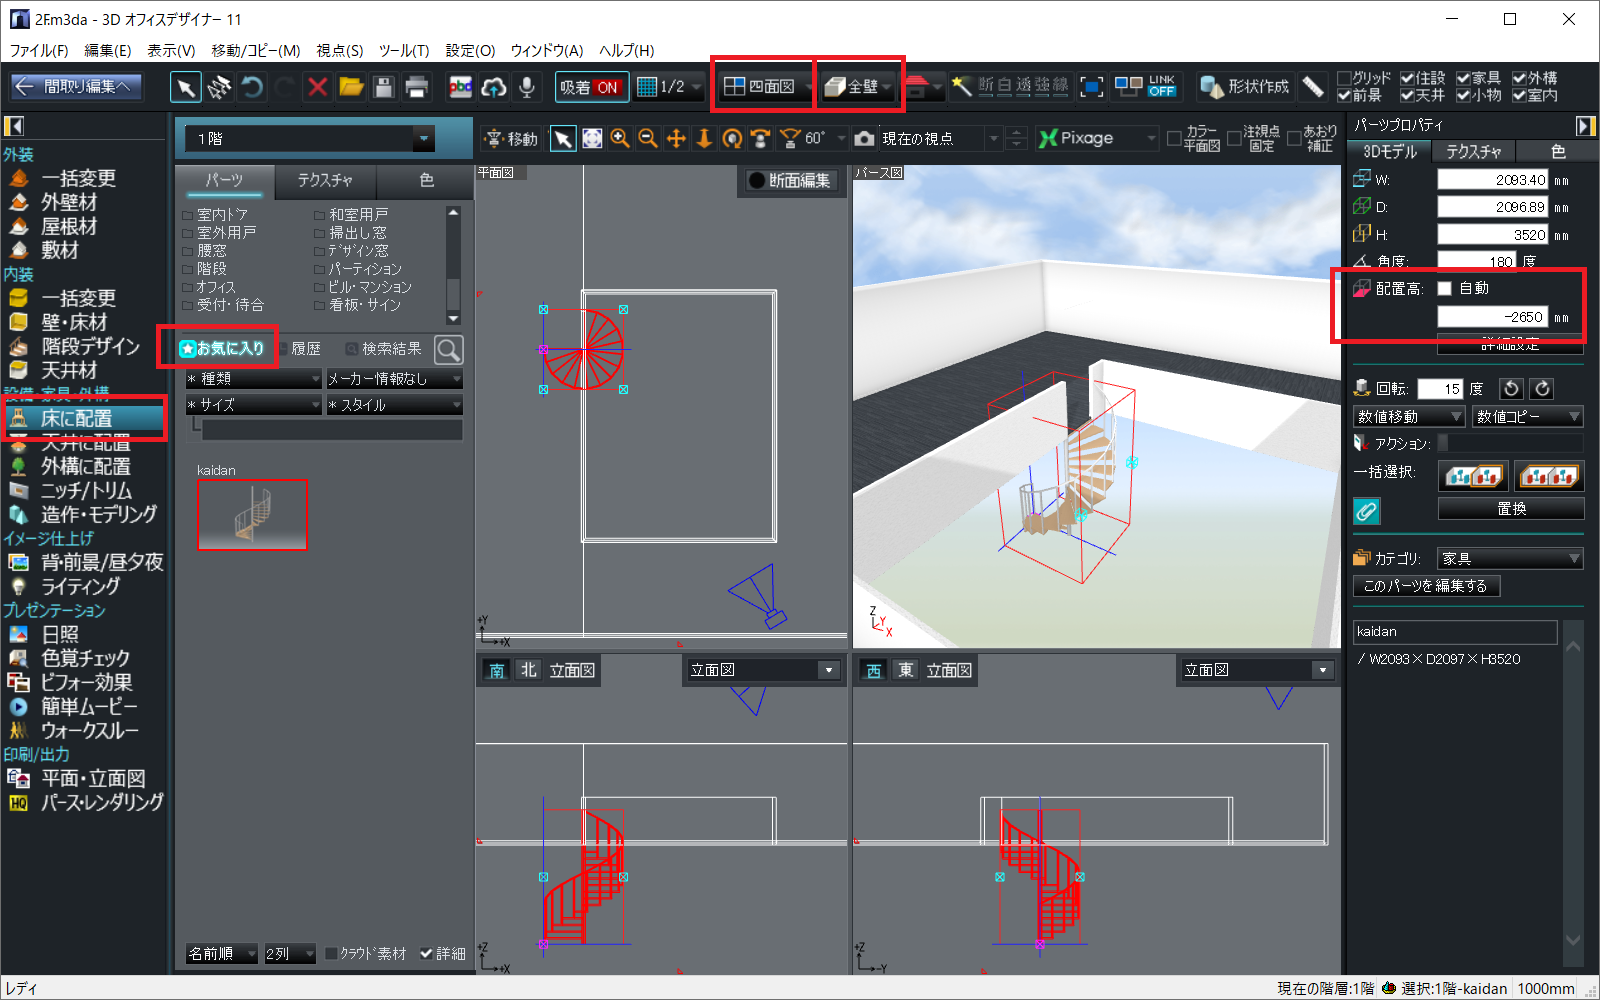Check the グリッド grid checkbox
Image resolution: width=1600 pixels, height=1000 pixels.
tap(1344, 78)
